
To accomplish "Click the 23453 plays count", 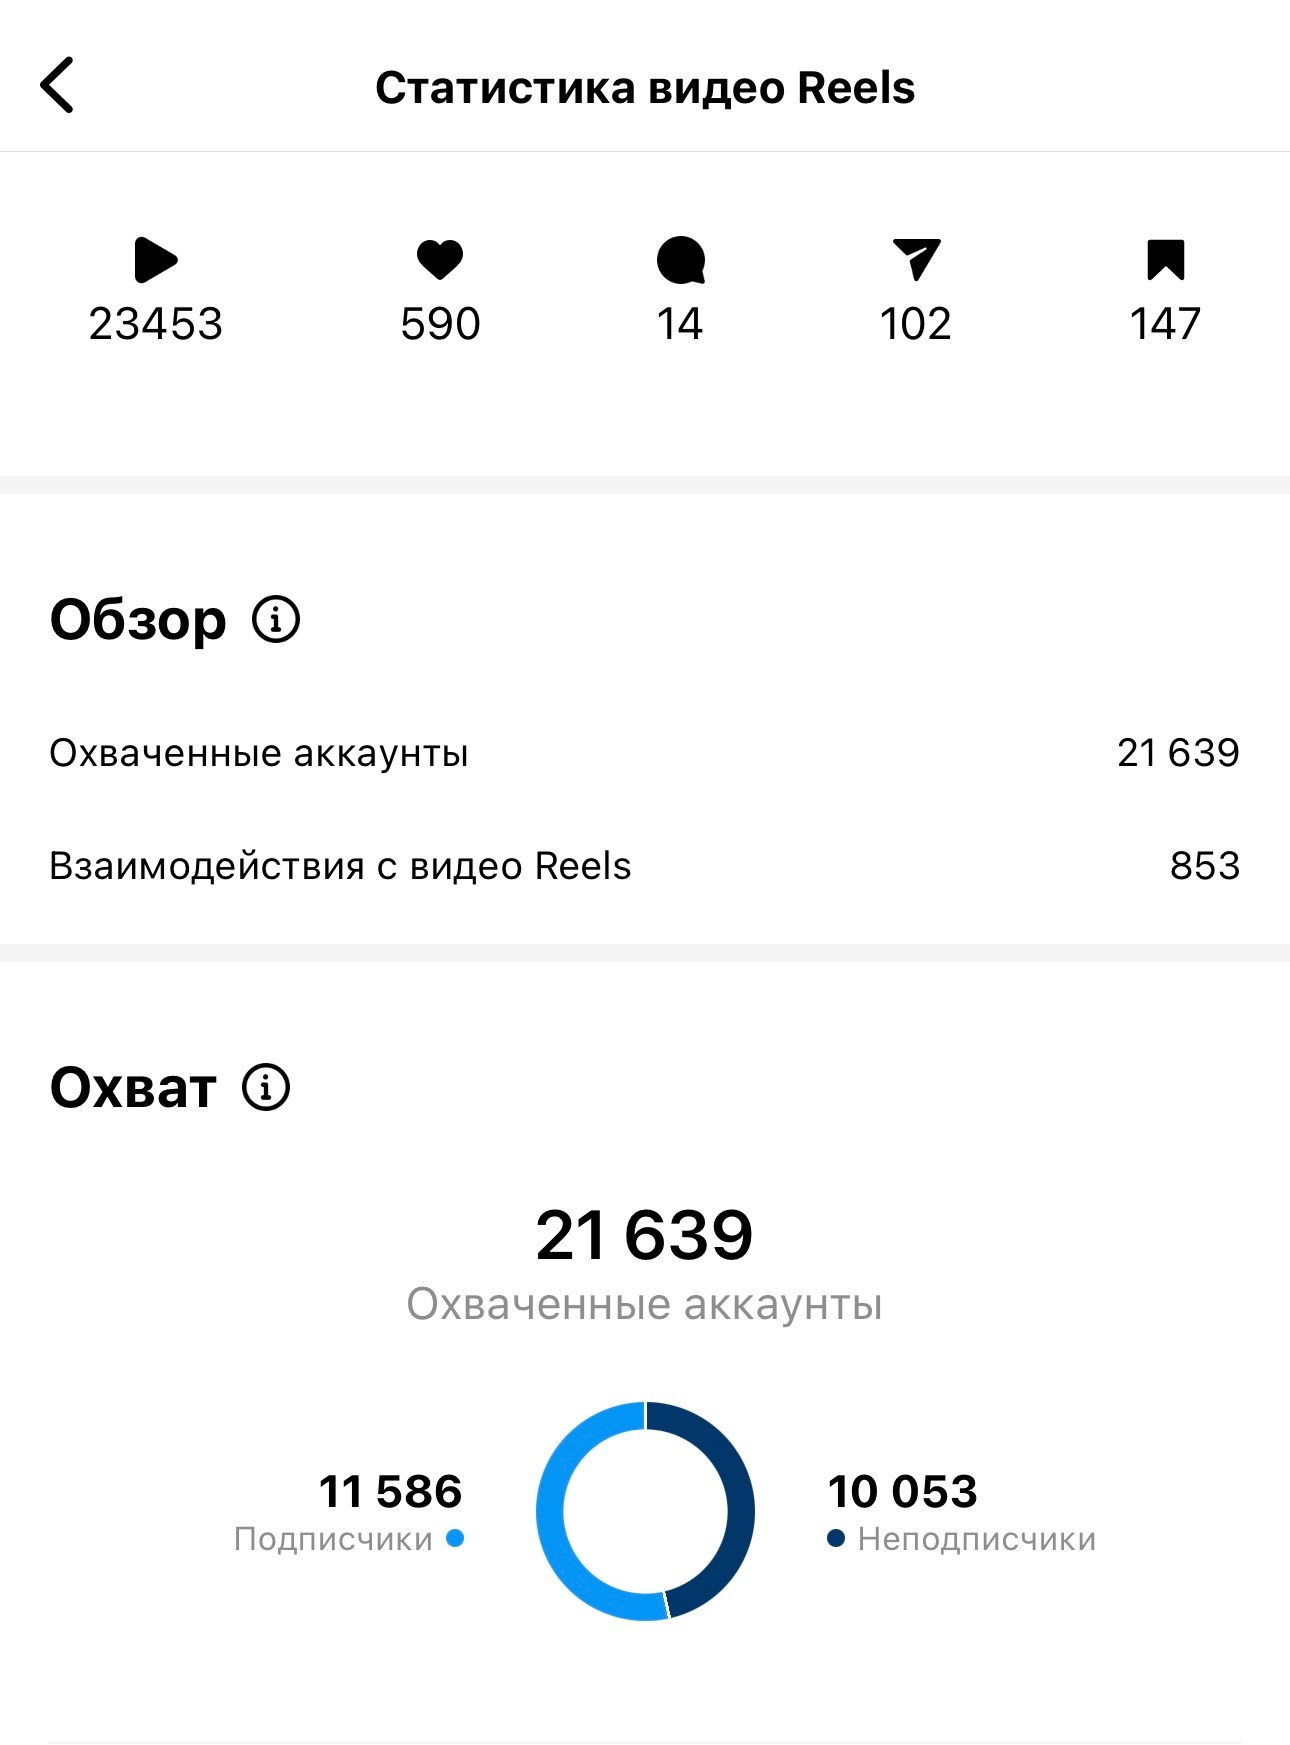I will (x=155, y=324).
